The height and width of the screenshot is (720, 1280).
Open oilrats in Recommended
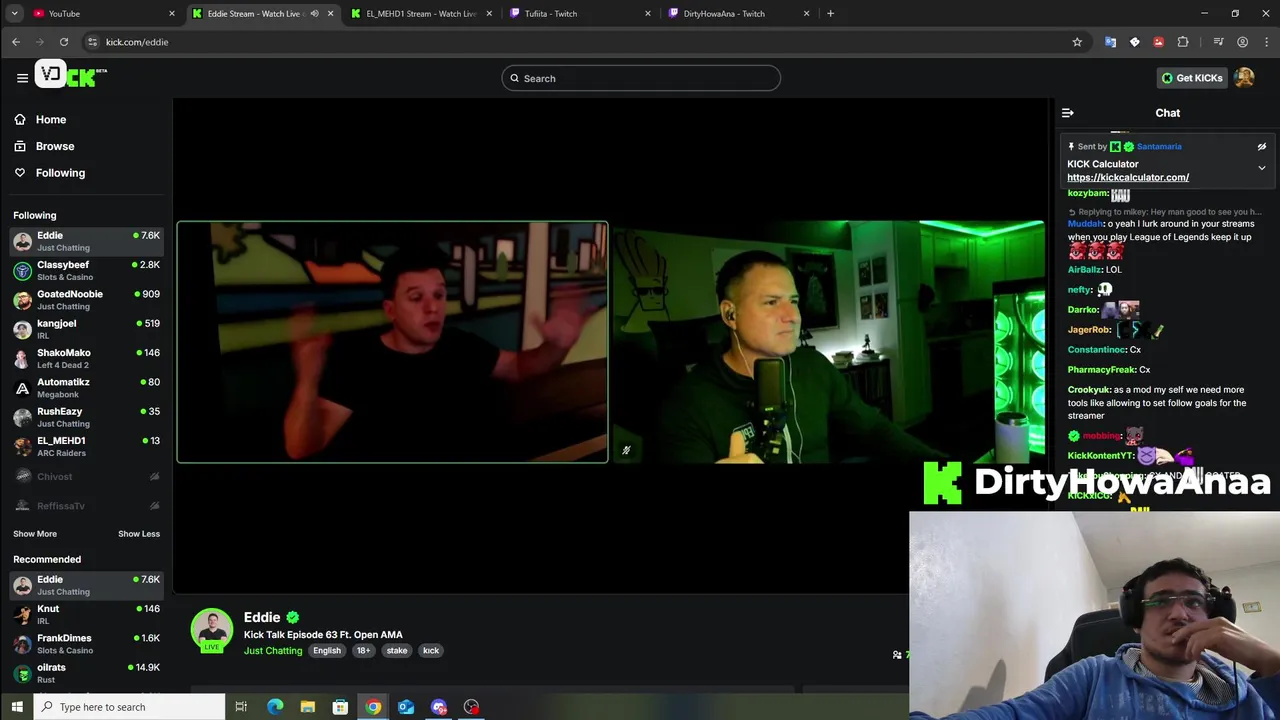(x=87, y=673)
